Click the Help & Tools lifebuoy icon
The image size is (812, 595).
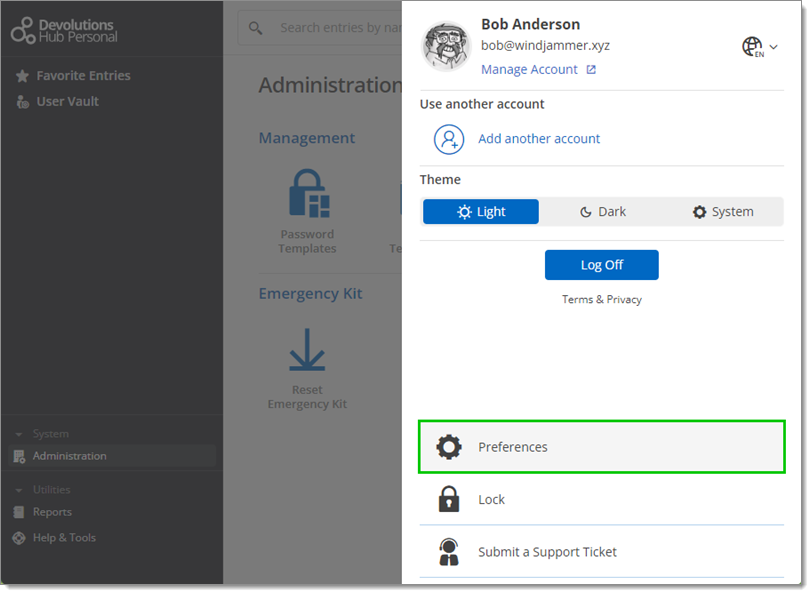tap(19, 539)
